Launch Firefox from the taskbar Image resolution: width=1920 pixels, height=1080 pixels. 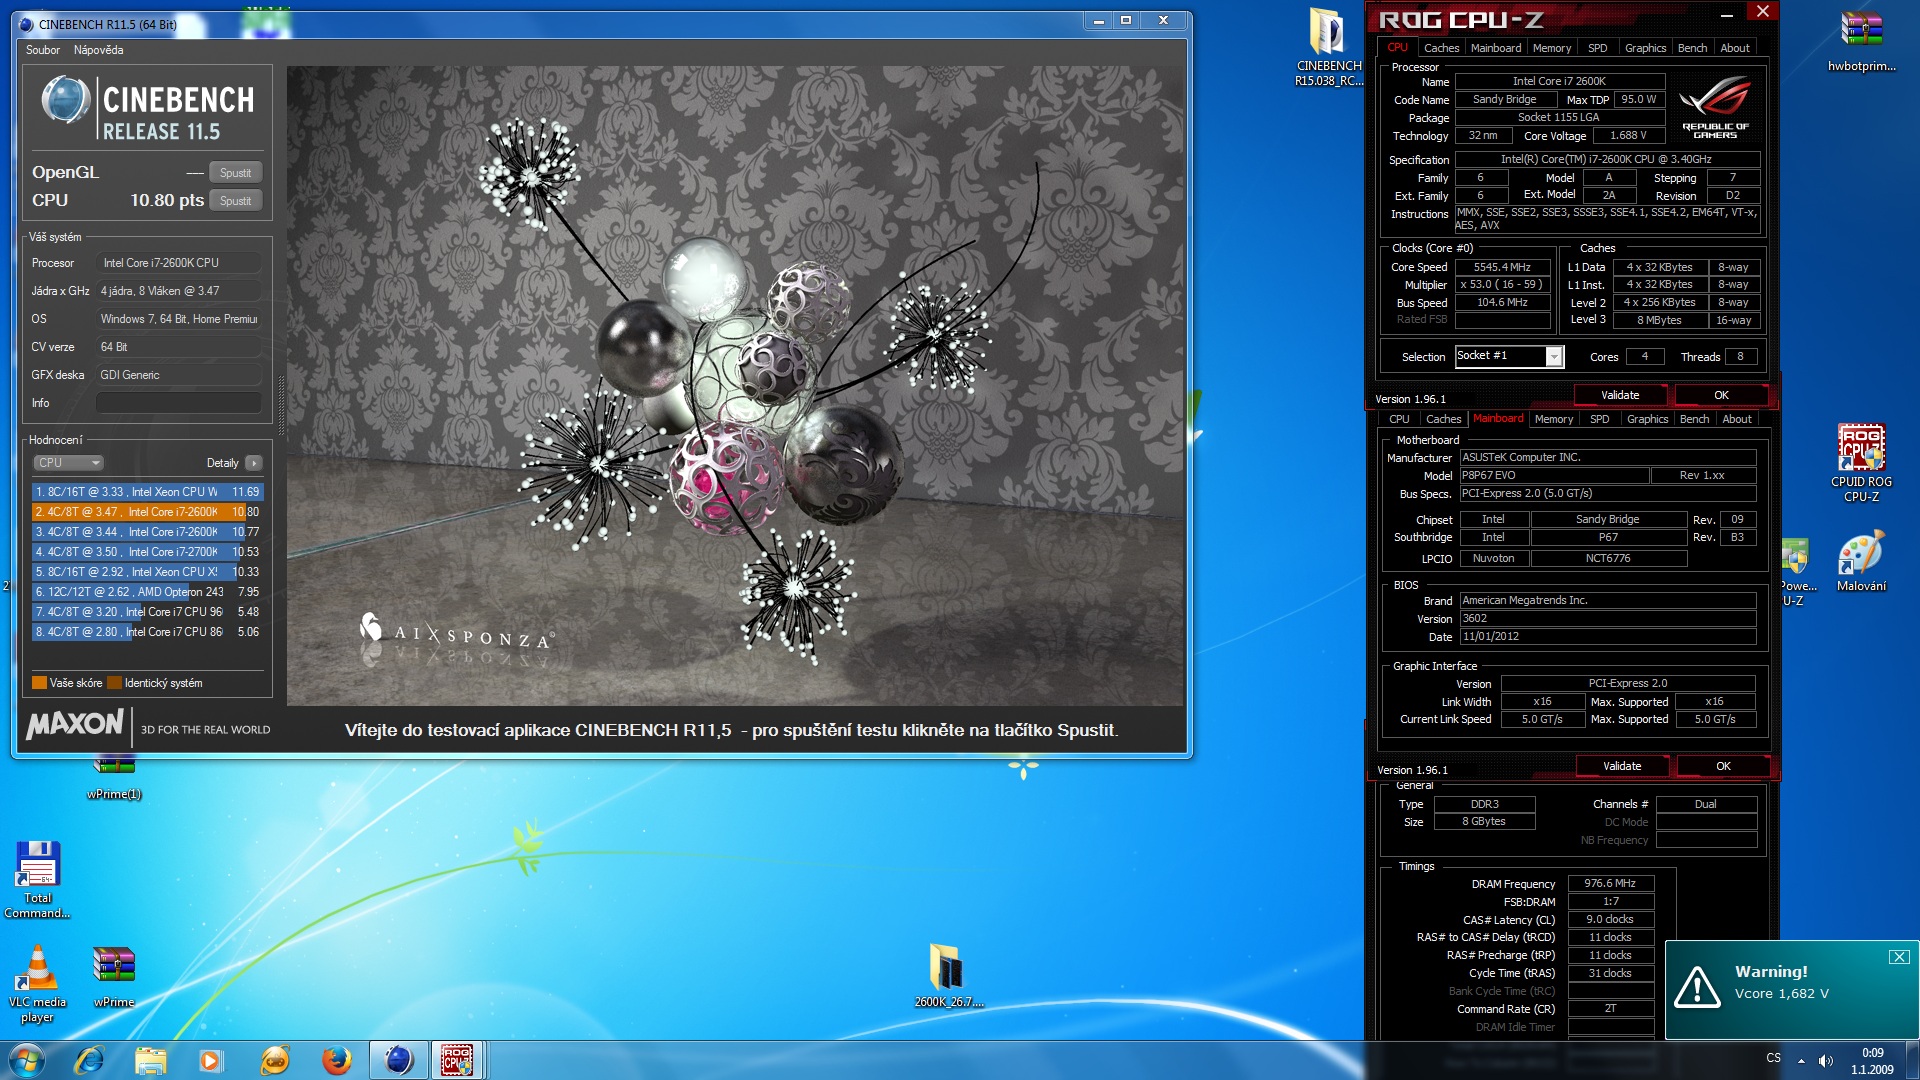[x=336, y=1060]
